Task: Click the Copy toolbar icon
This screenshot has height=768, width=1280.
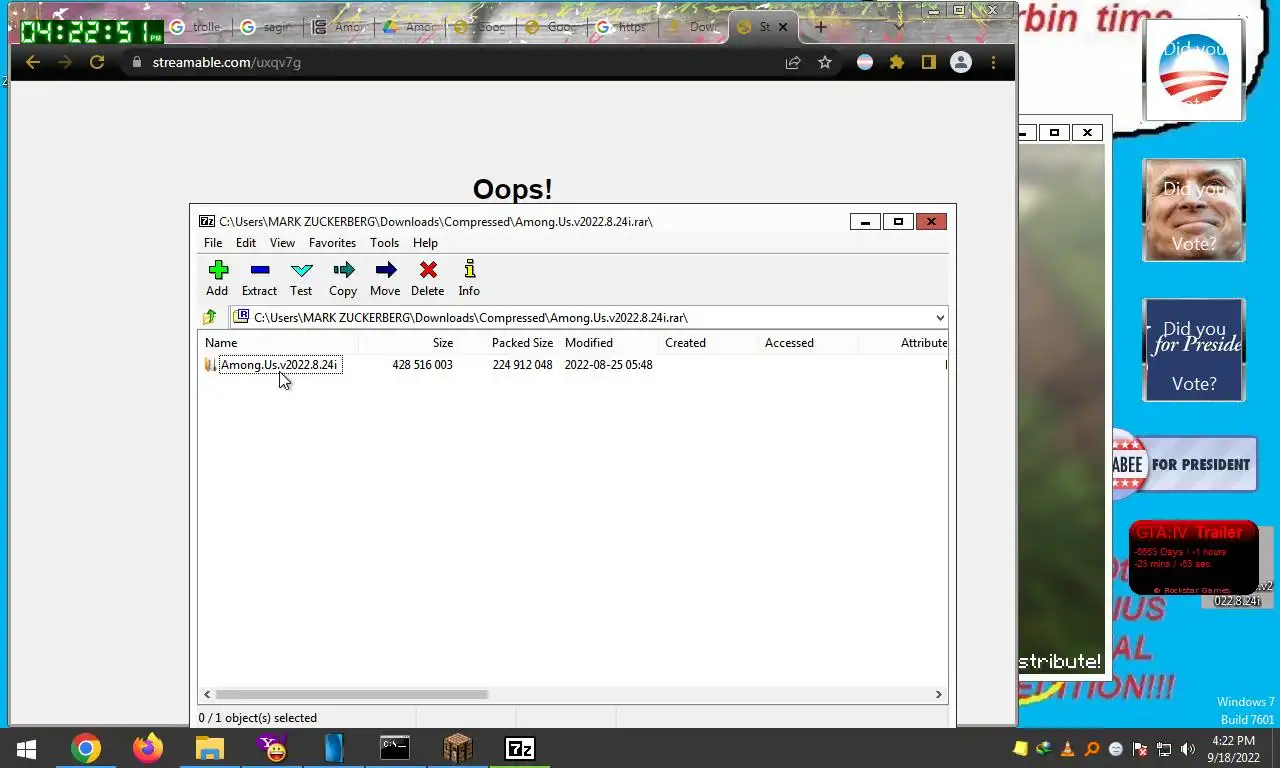Action: (343, 278)
